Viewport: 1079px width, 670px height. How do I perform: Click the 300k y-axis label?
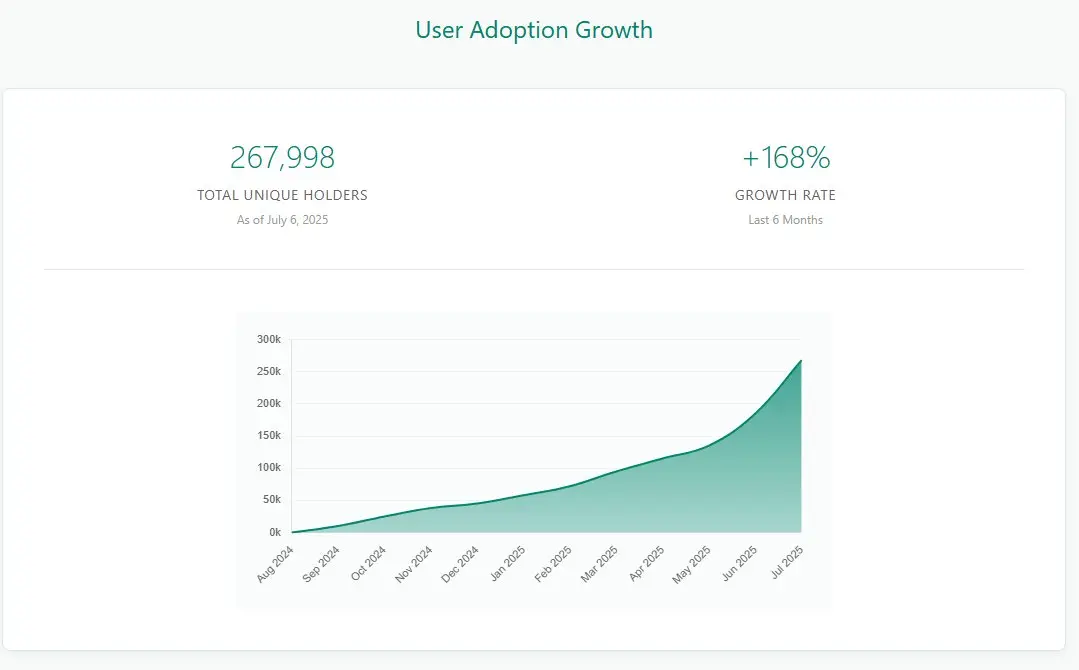[269, 339]
